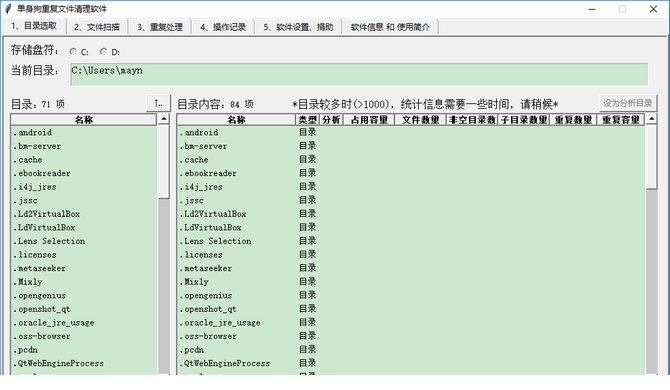670x390 pixels.
Task: Select .oss-browser row in right content table
Action: [411, 336]
